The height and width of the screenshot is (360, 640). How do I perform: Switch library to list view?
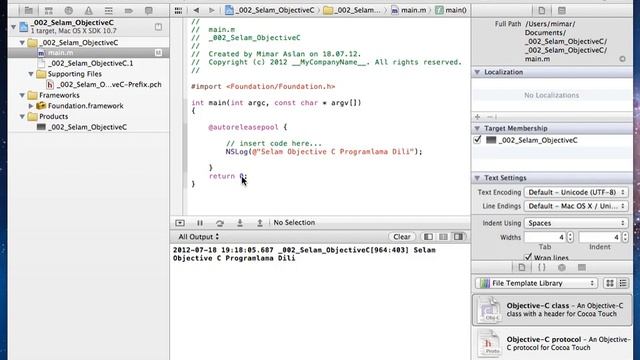coord(623,283)
